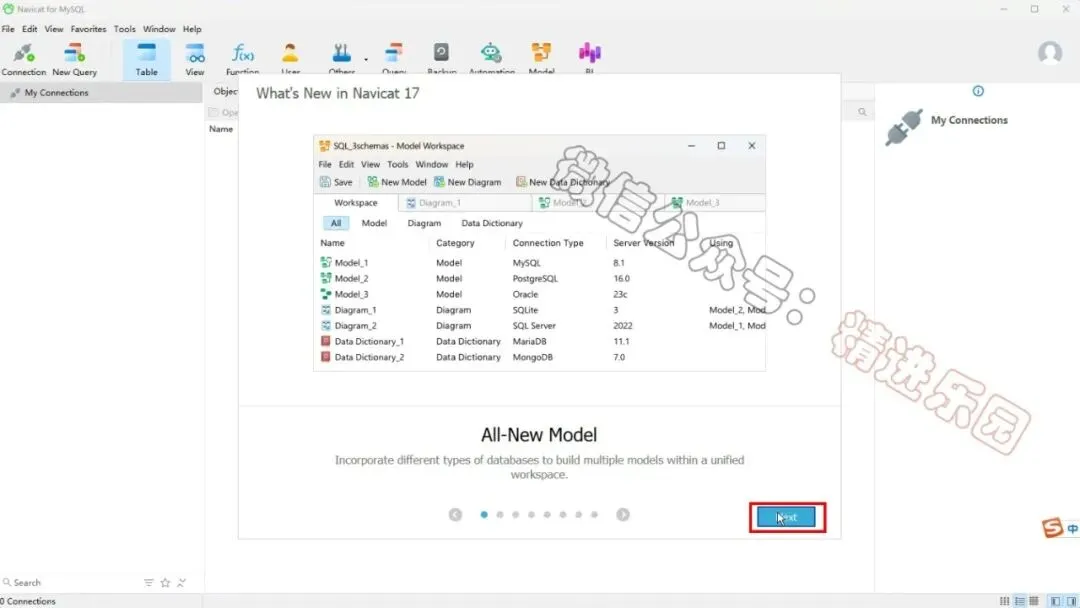This screenshot has height=608, width=1080.
Task: Expand the Others dropdown arrow
Action: point(366,59)
